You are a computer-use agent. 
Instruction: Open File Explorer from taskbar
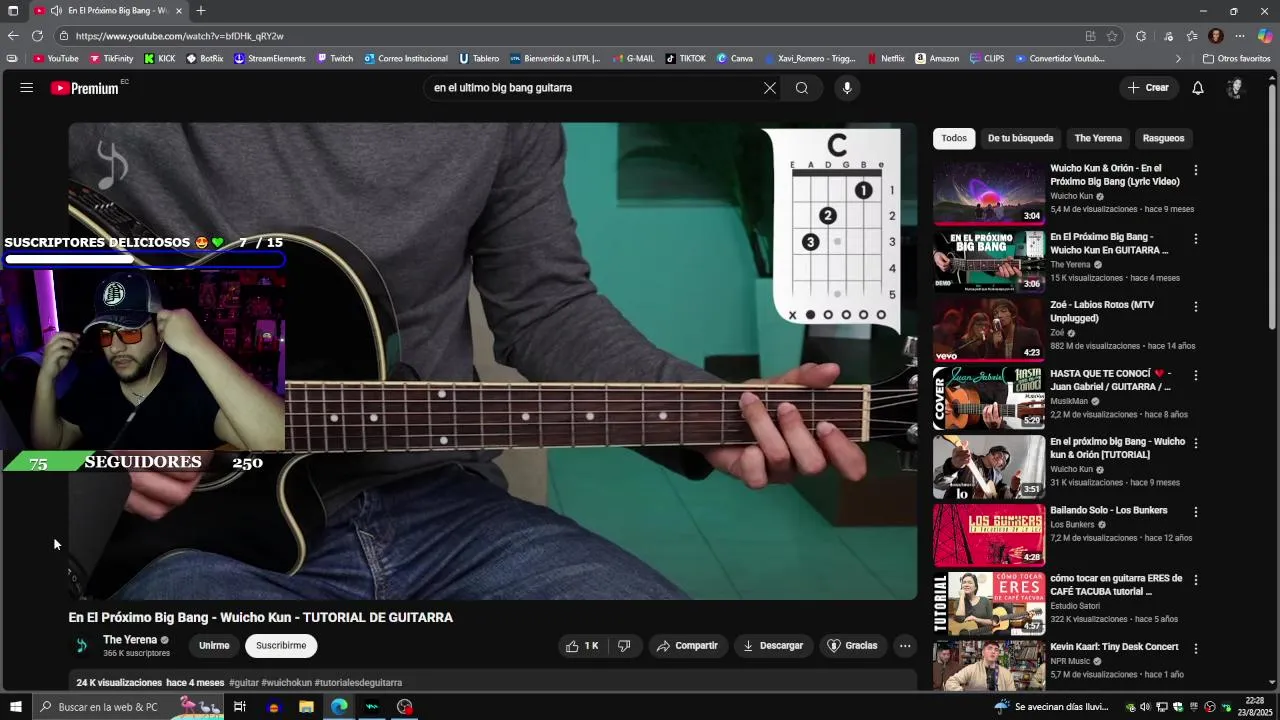click(306, 707)
